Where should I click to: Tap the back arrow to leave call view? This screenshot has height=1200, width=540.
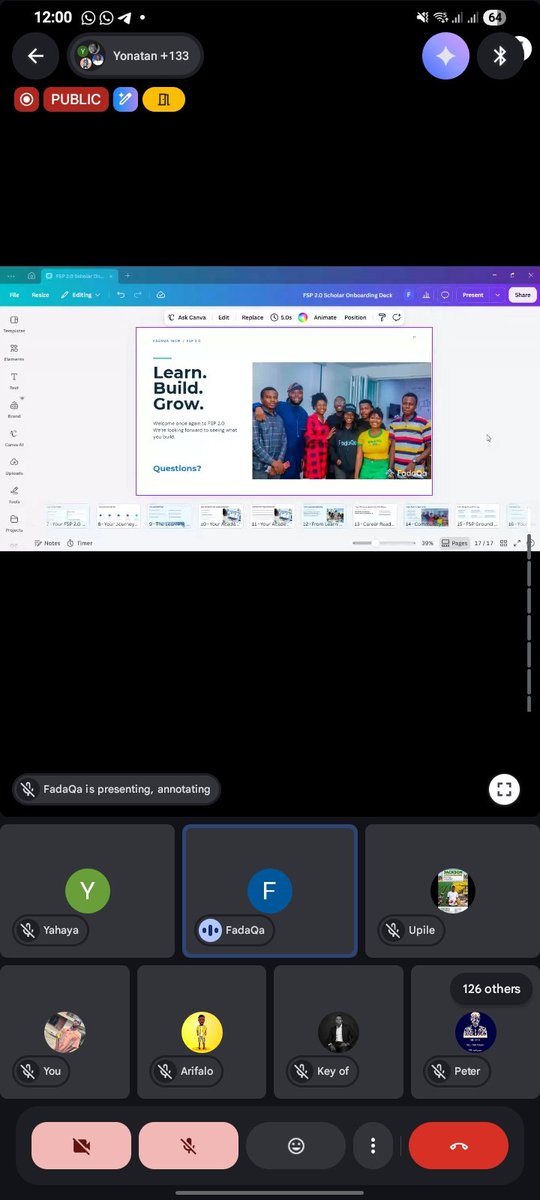point(36,56)
